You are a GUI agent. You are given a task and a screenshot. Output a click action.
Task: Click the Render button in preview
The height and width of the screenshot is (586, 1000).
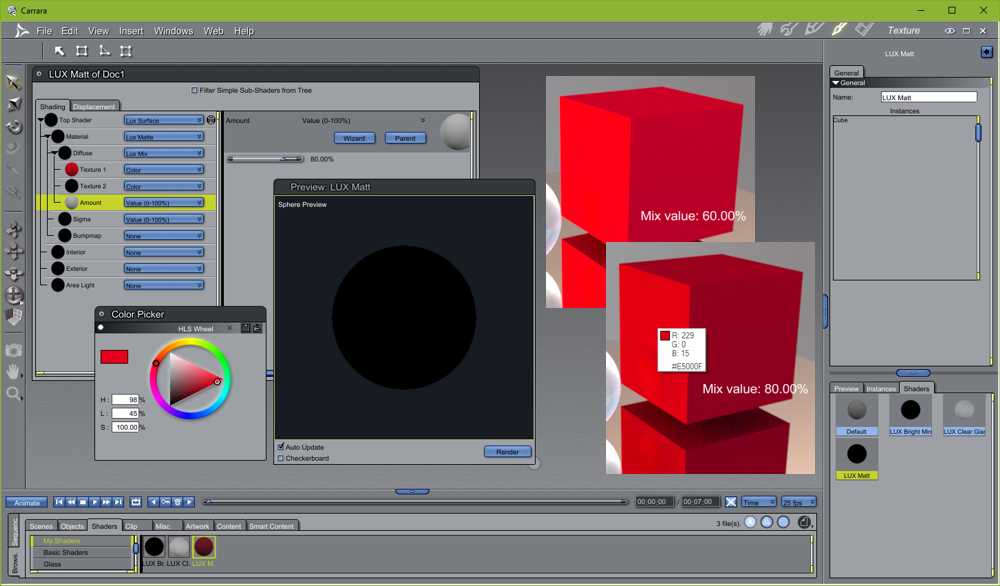pos(507,451)
